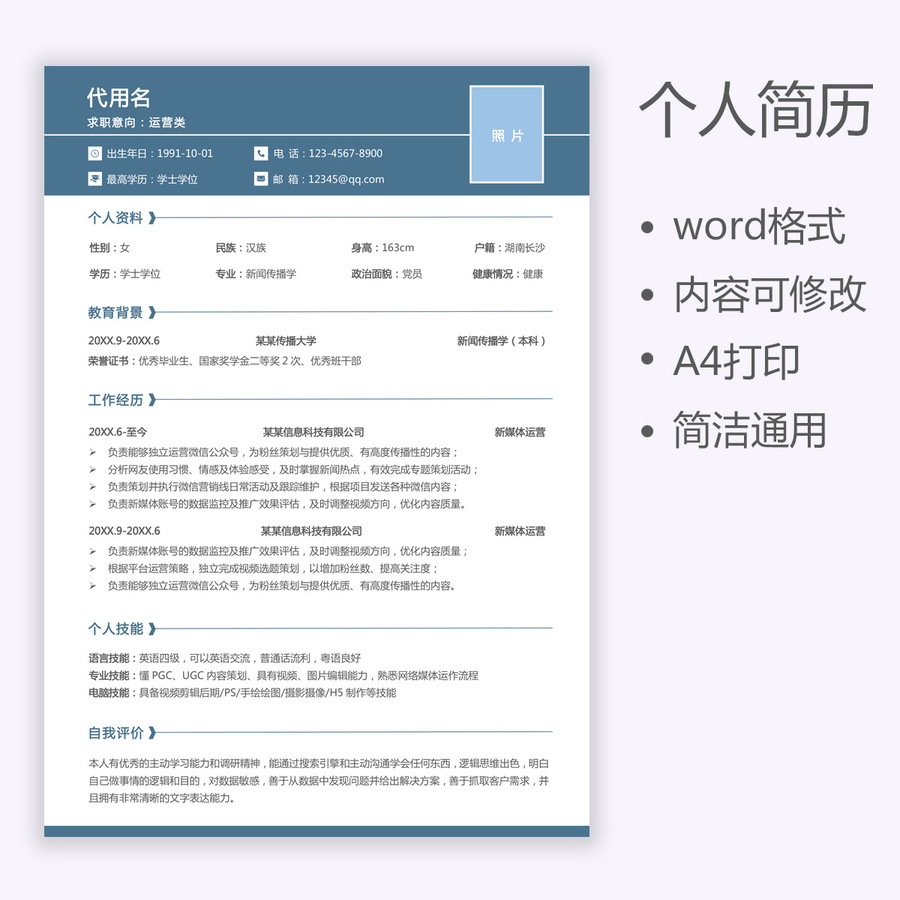Click the 电脑技能 line
The width and height of the screenshot is (900, 900).
click(242, 693)
